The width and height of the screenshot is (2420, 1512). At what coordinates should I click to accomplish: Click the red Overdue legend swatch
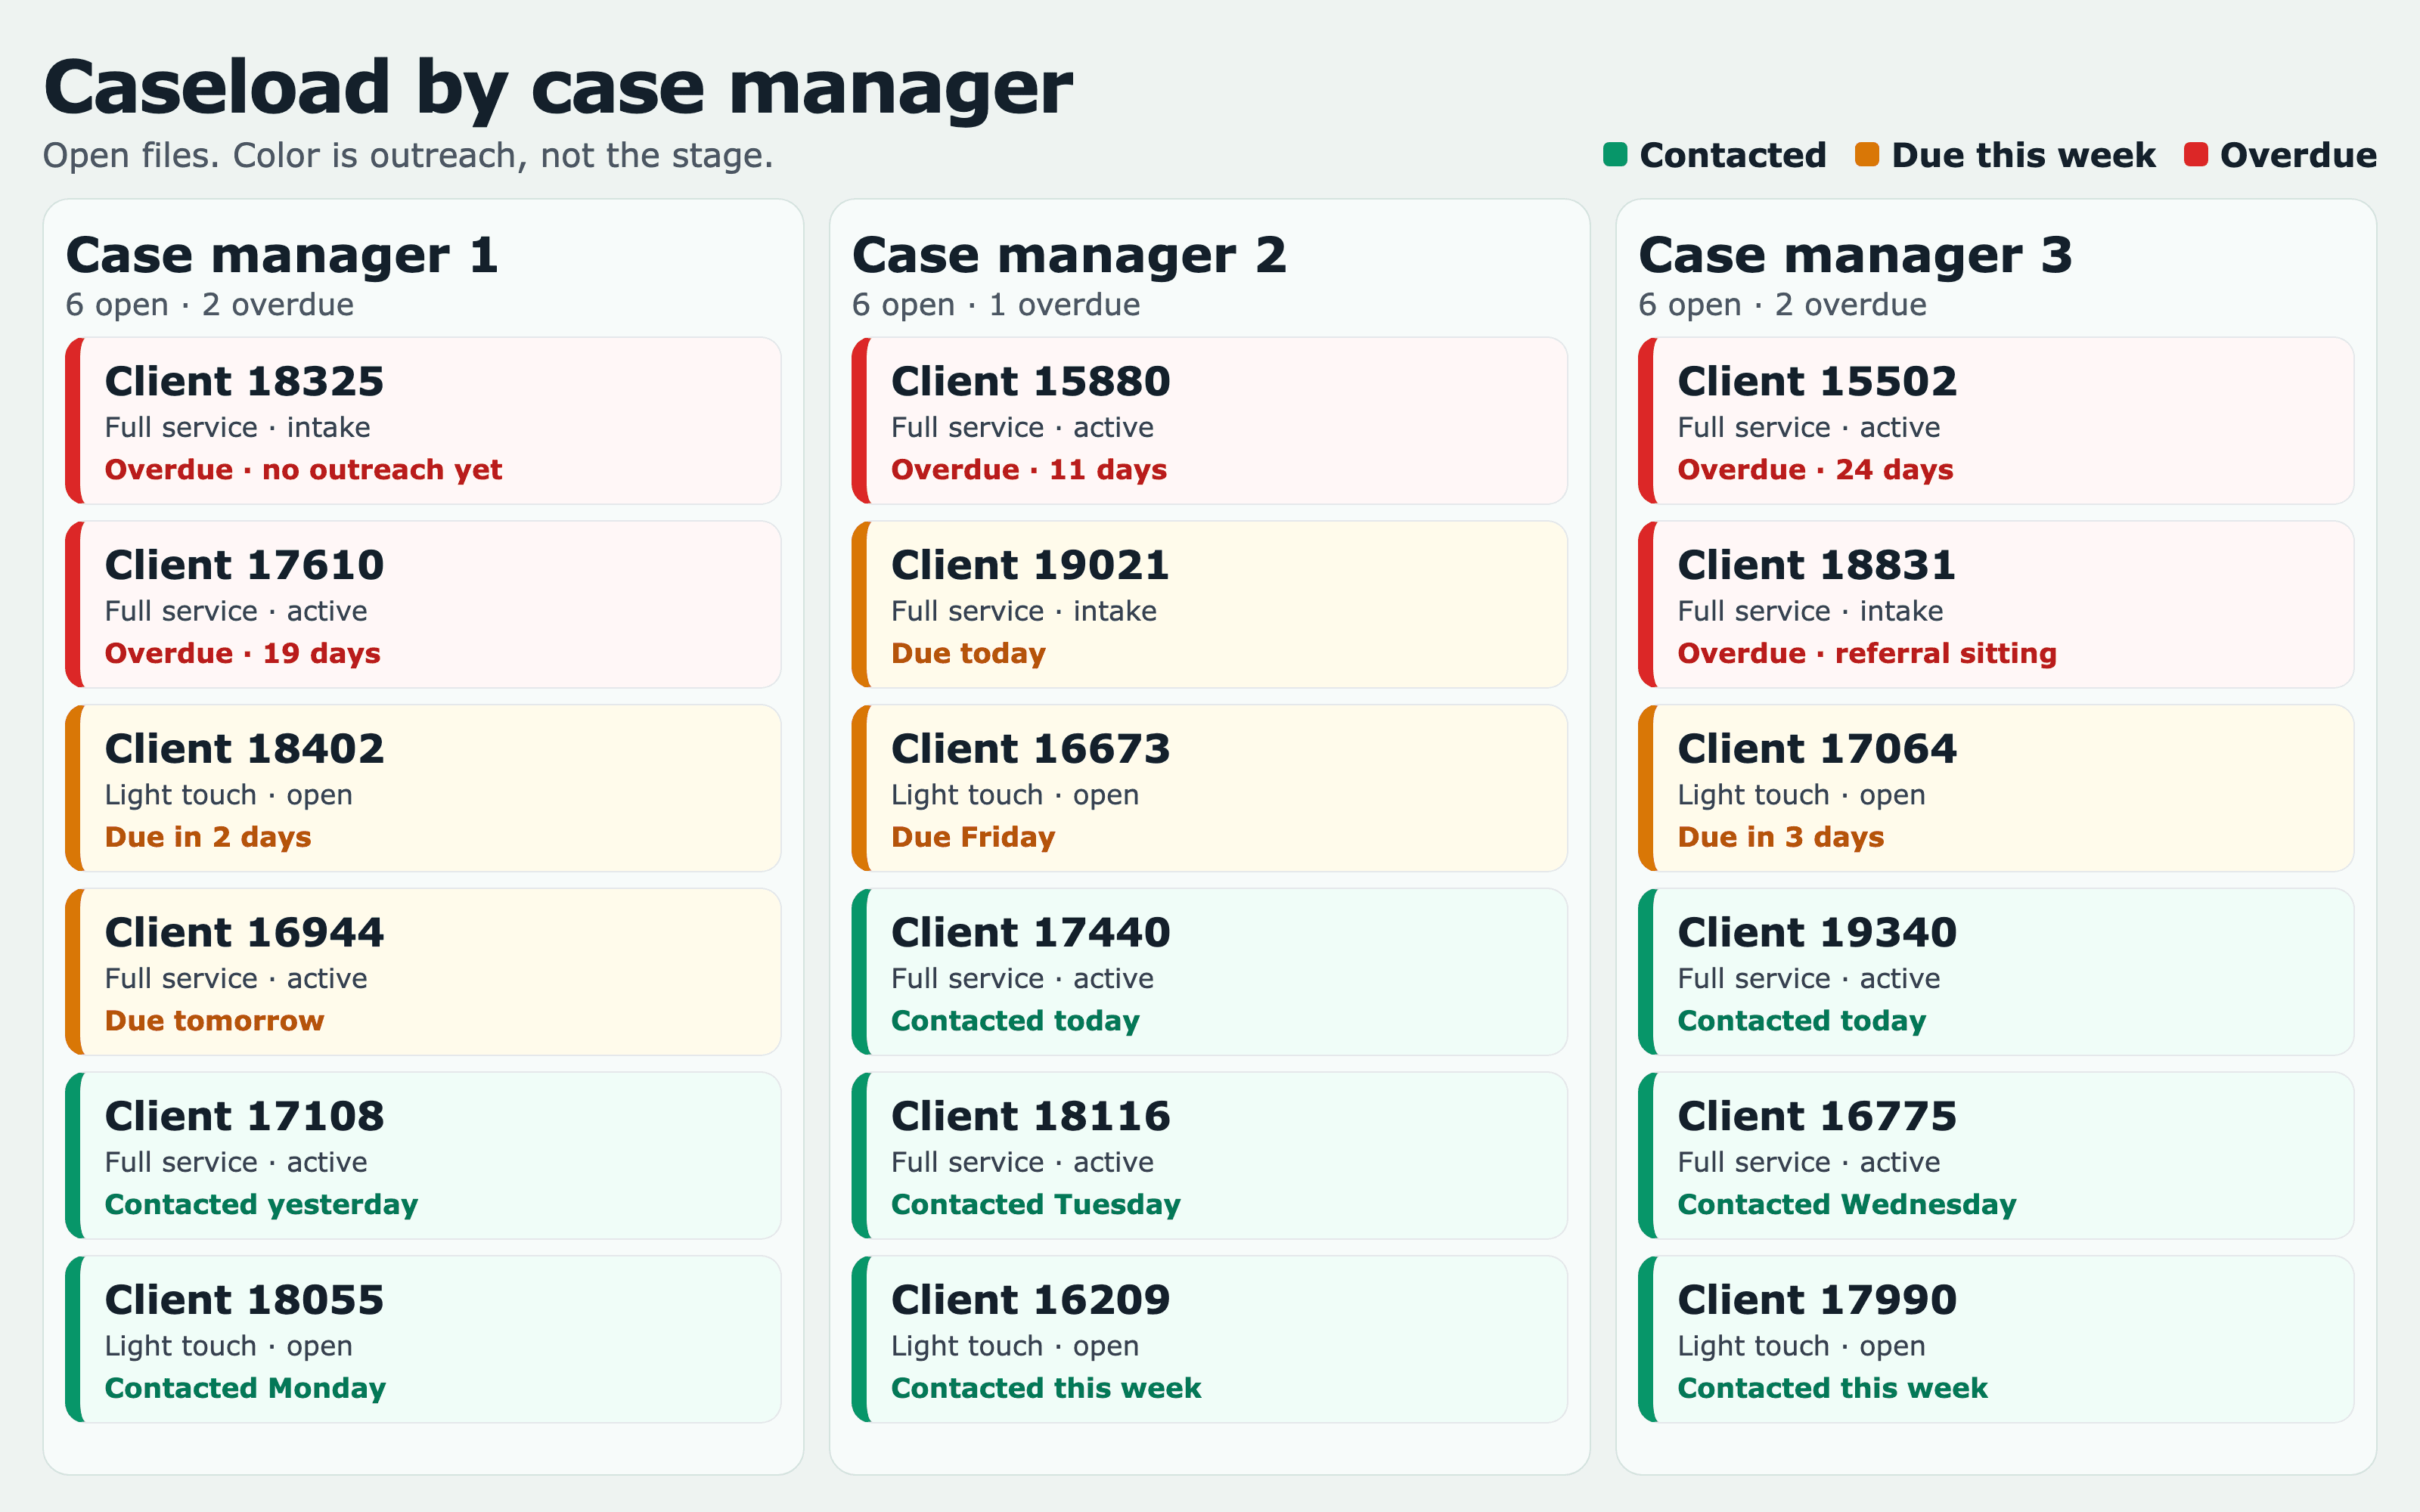point(2196,155)
